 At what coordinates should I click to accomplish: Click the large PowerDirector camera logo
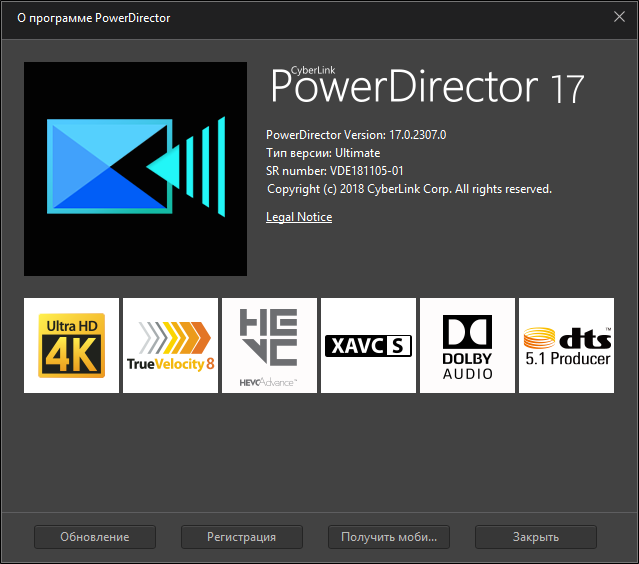pos(135,169)
